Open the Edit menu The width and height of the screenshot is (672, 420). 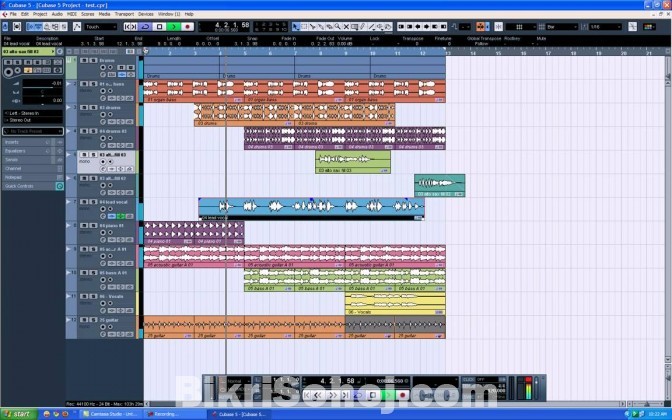pyautogui.click(x=25, y=14)
